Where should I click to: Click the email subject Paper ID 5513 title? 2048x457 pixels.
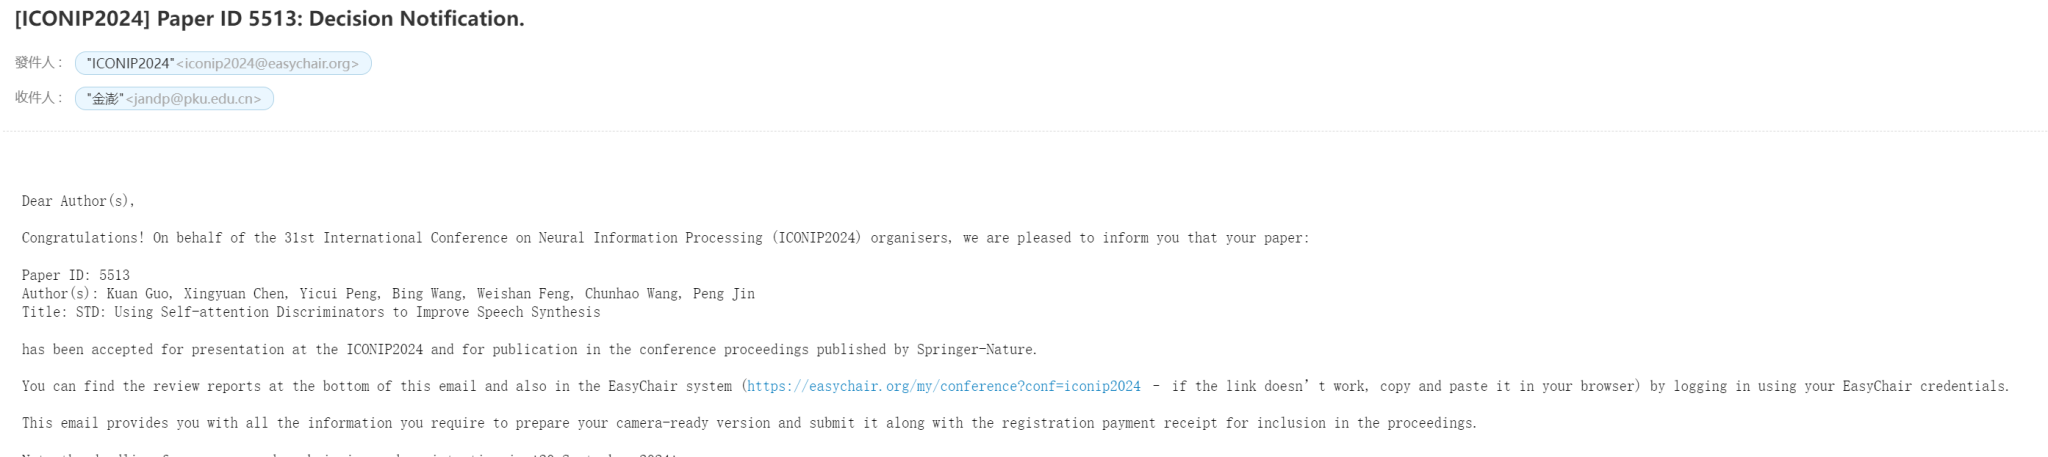click(x=270, y=19)
